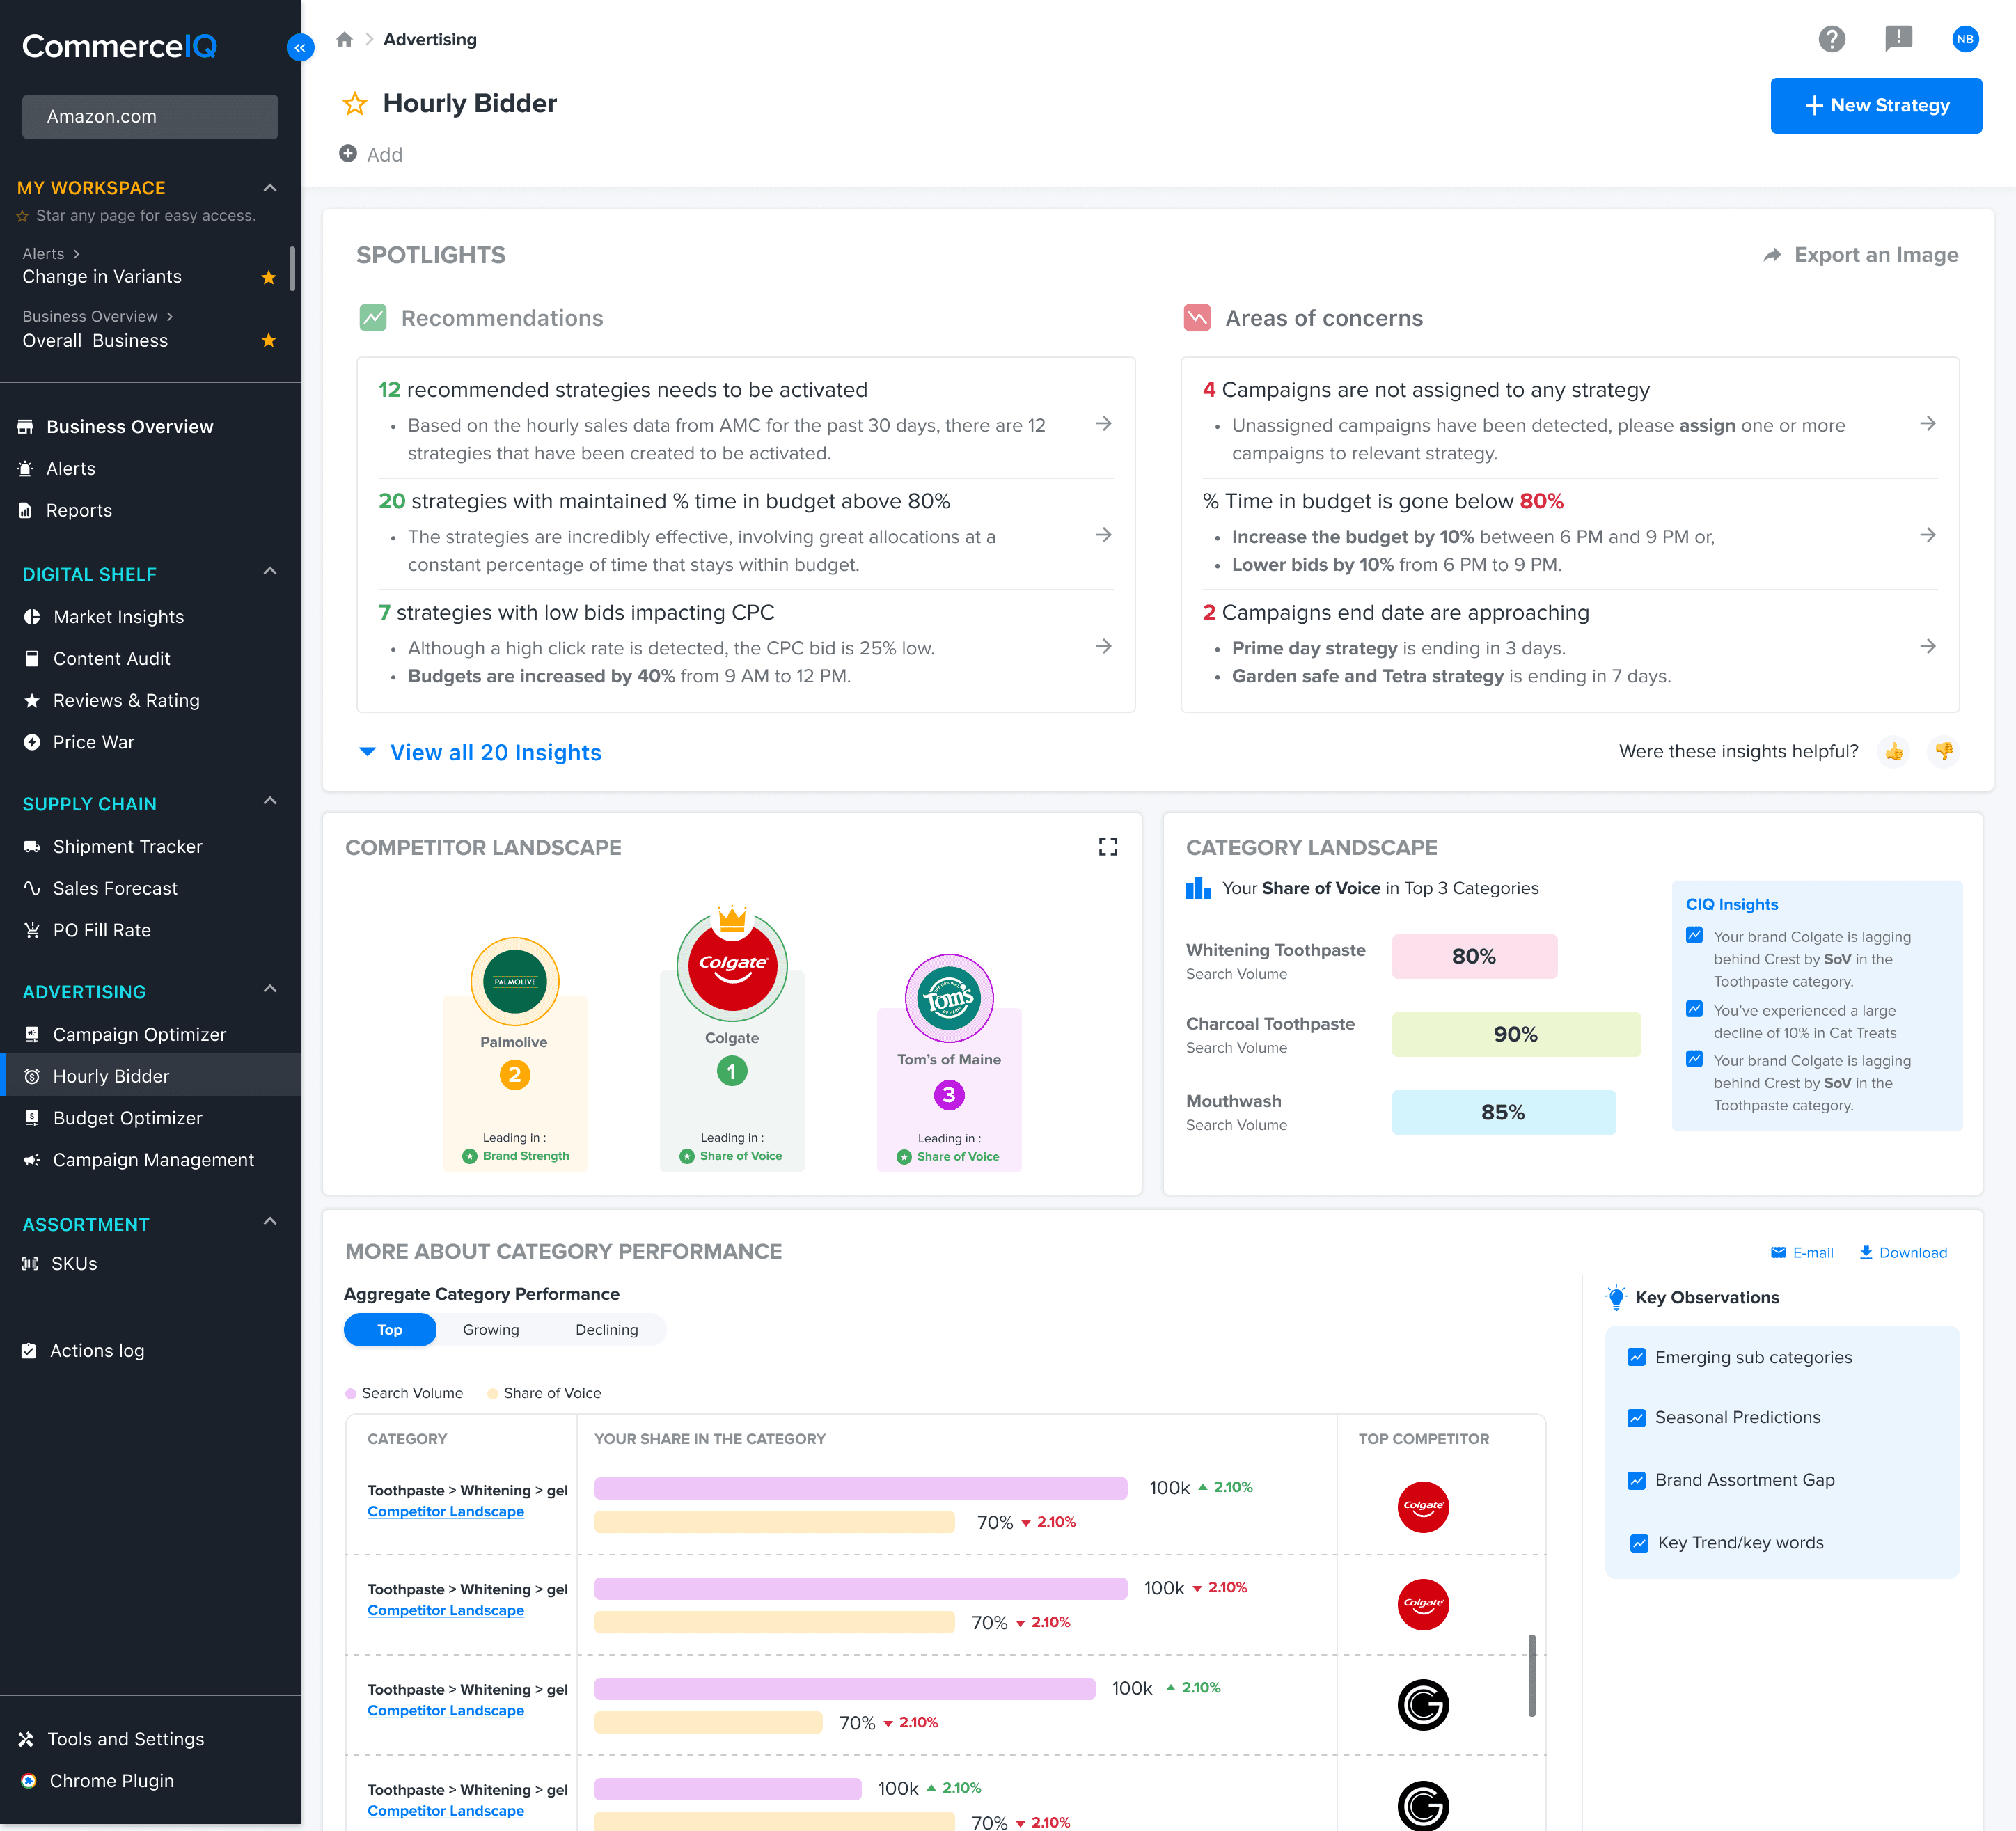This screenshot has height=1831, width=2016.
Task: Toggle Brand Assortment Gap checkbox
Action: click(1636, 1480)
